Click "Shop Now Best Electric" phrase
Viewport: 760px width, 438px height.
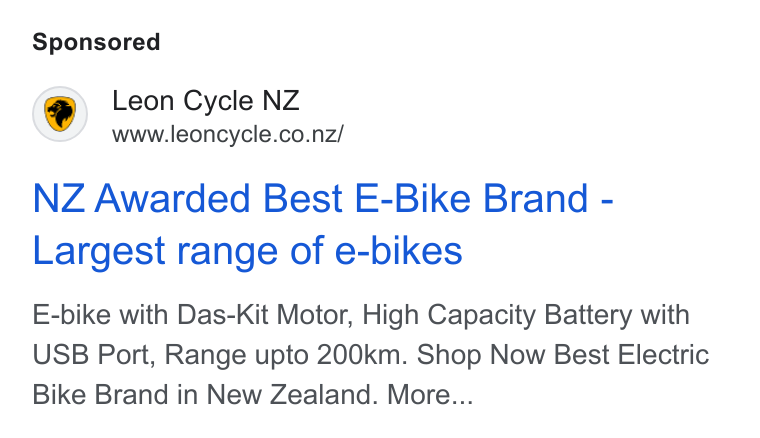tap(563, 355)
